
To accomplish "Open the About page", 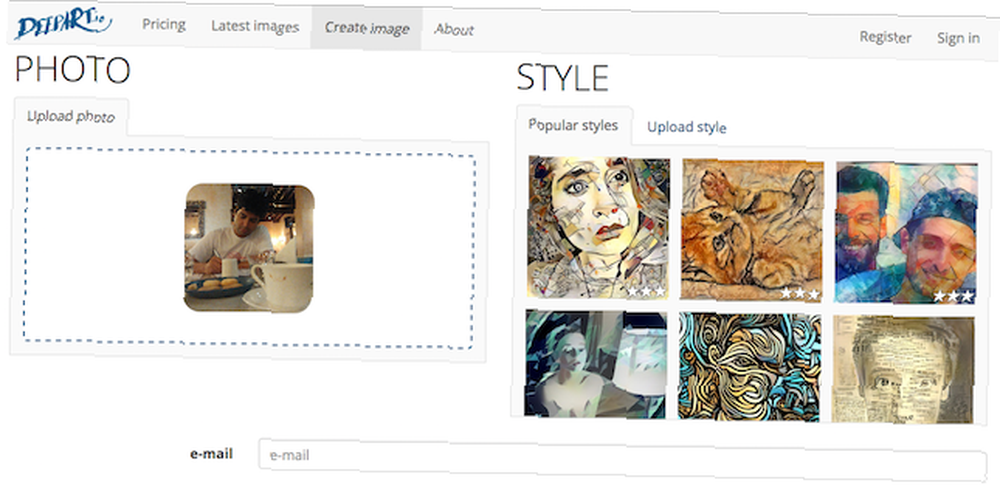I will coord(454,30).
